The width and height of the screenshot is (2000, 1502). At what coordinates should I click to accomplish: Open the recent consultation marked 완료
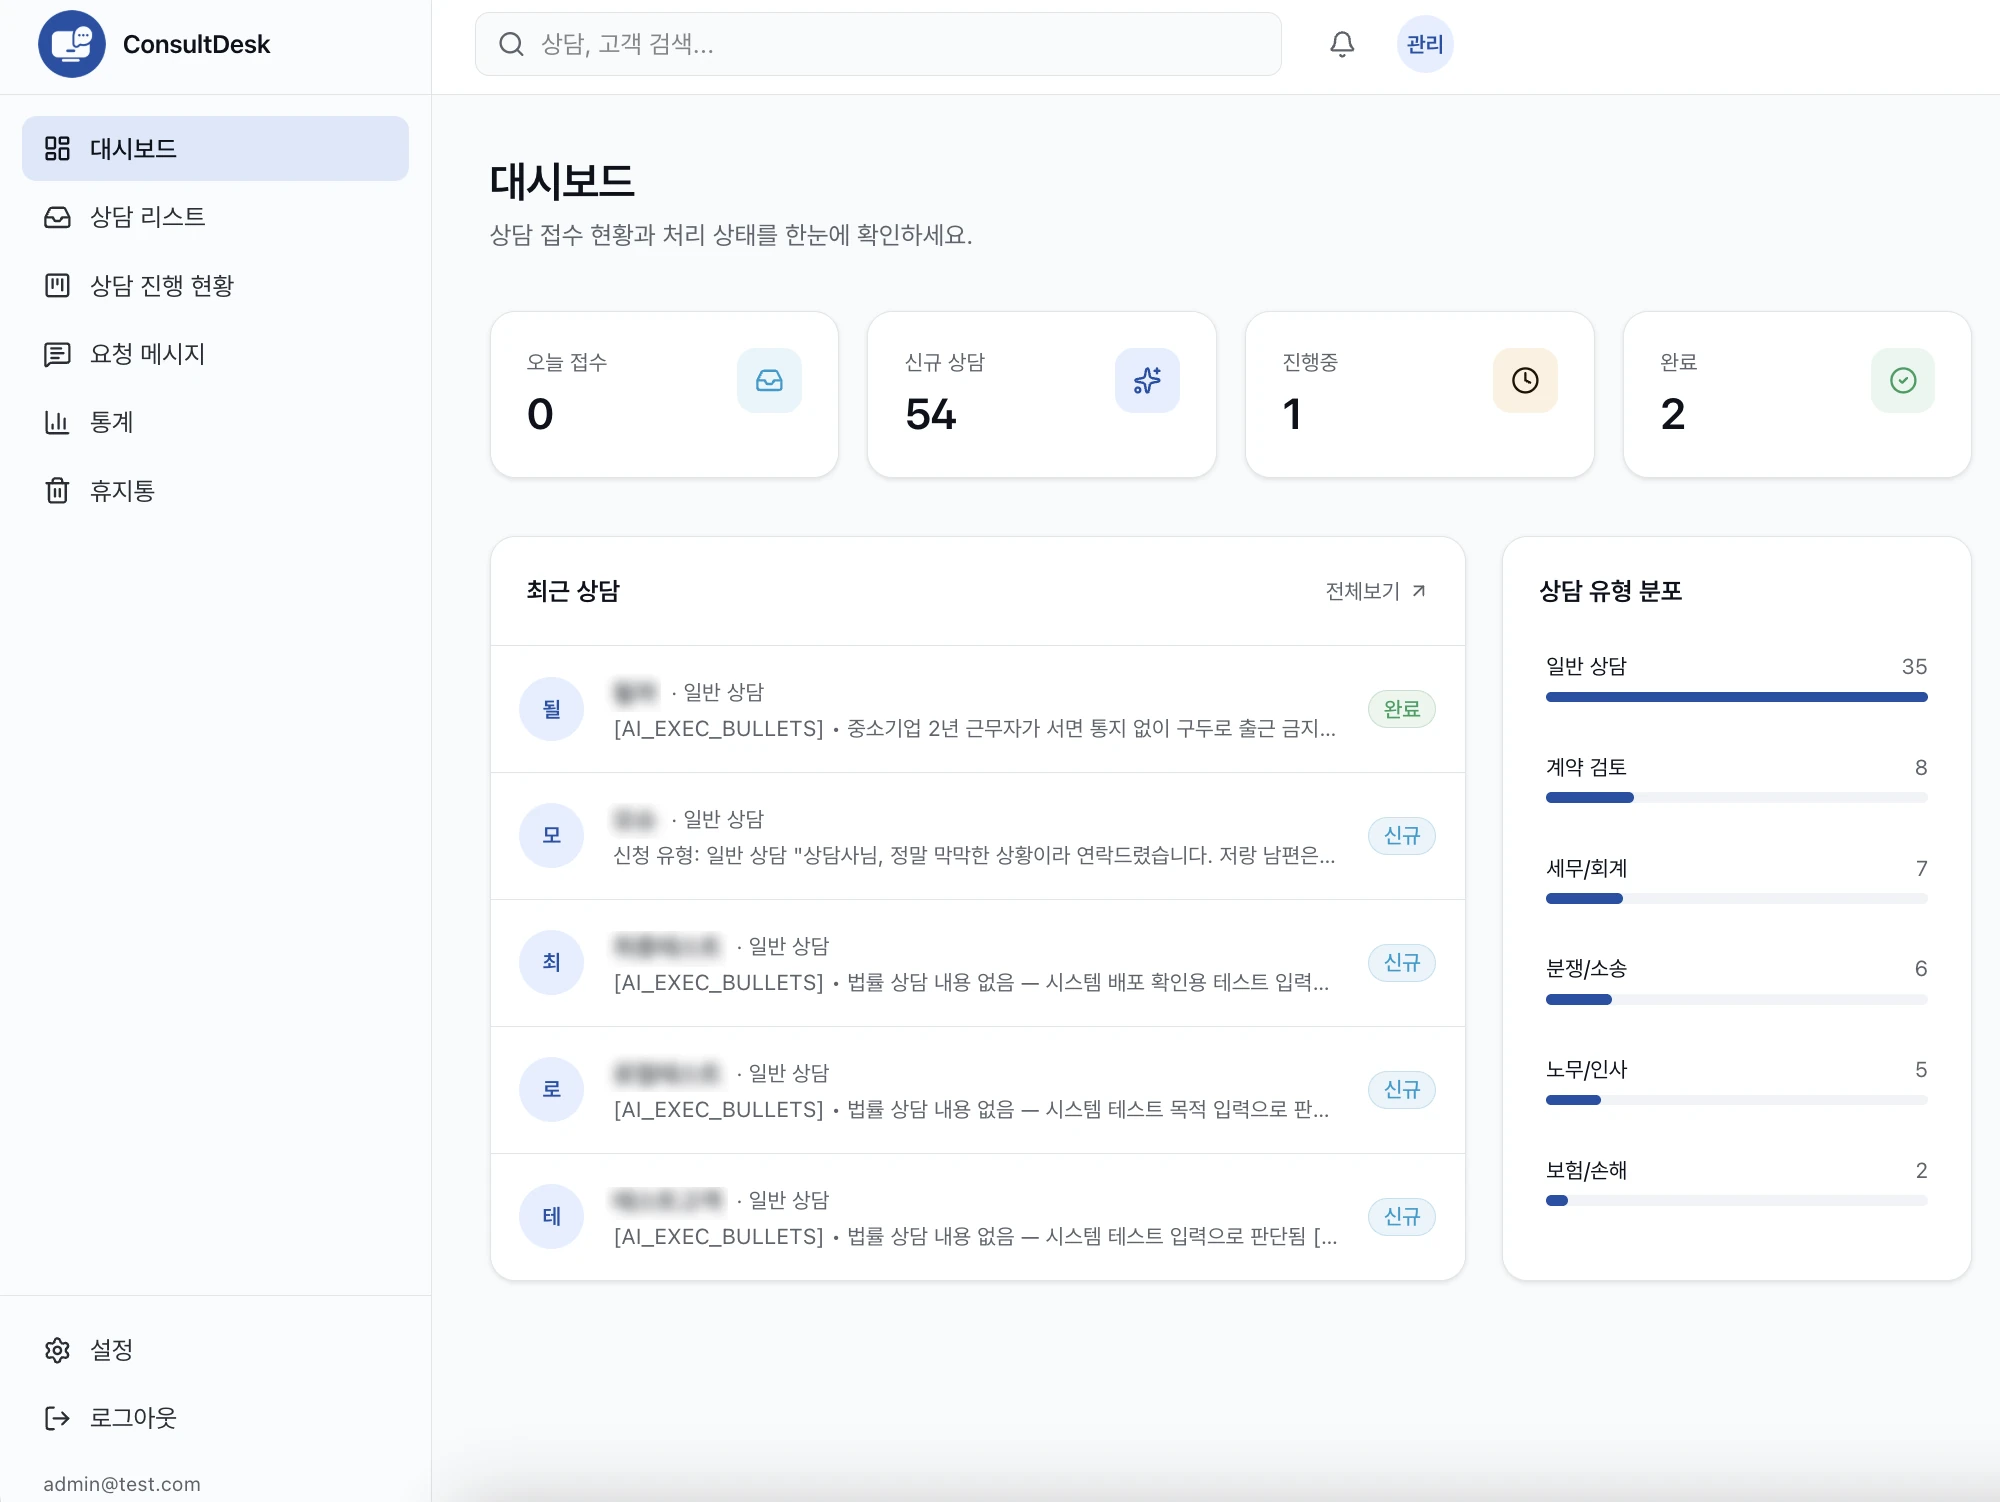[978, 709]
